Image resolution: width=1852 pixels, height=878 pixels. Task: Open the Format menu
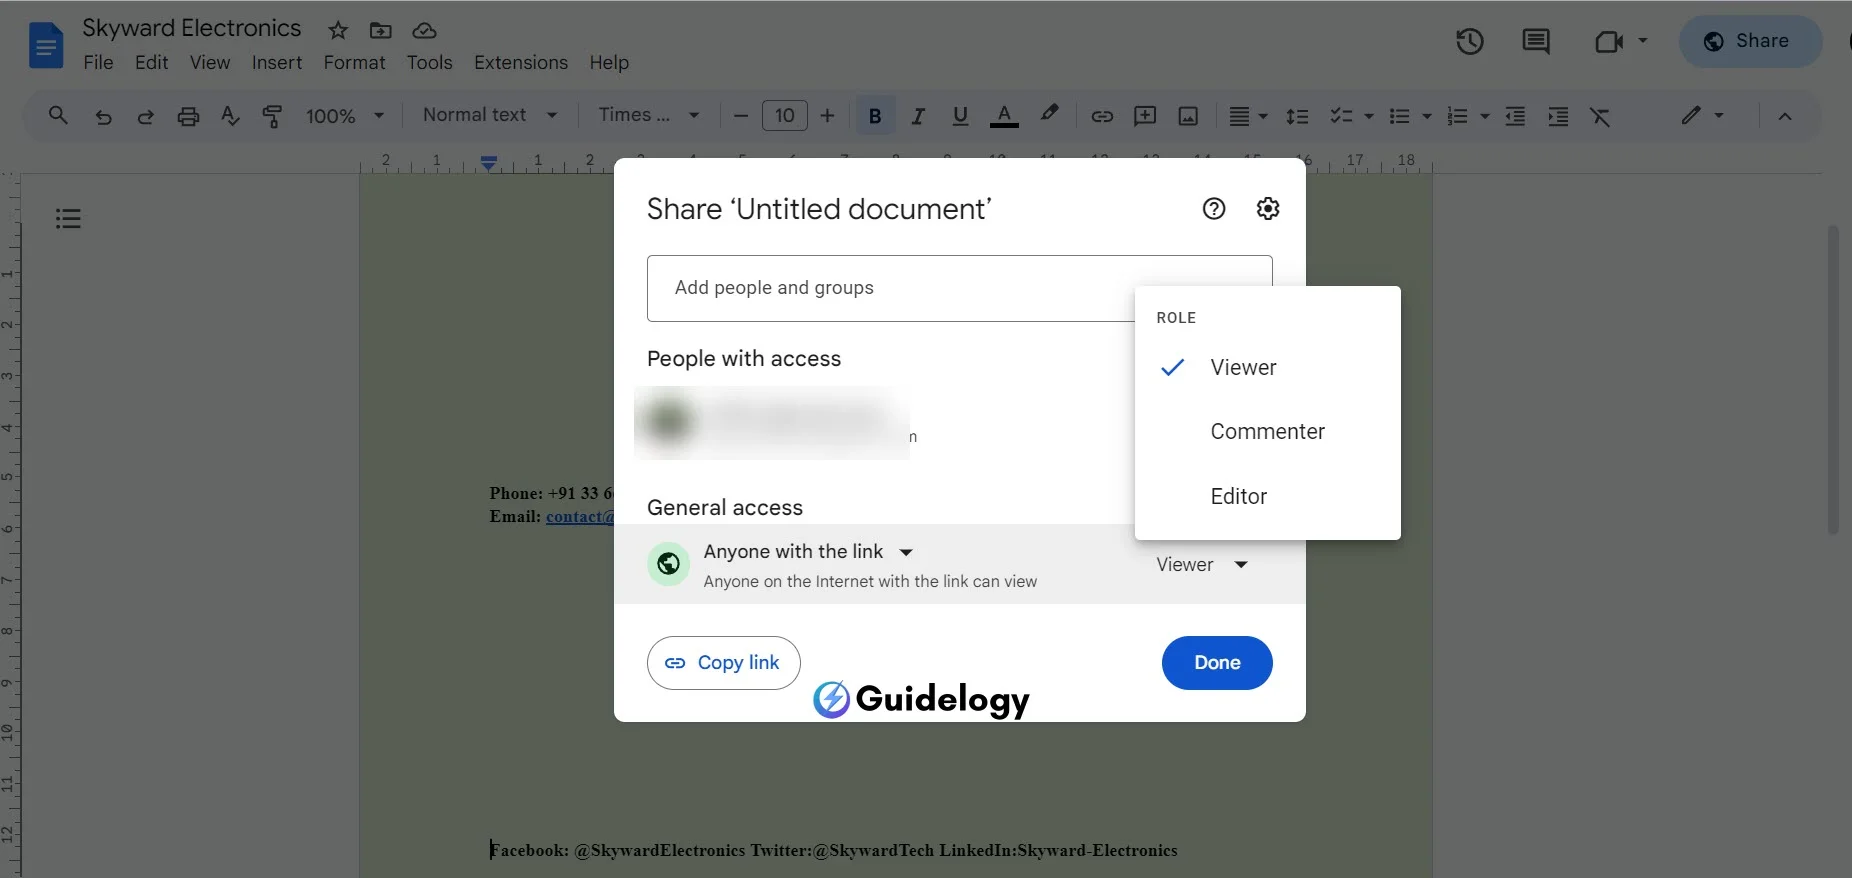[354, 62]
